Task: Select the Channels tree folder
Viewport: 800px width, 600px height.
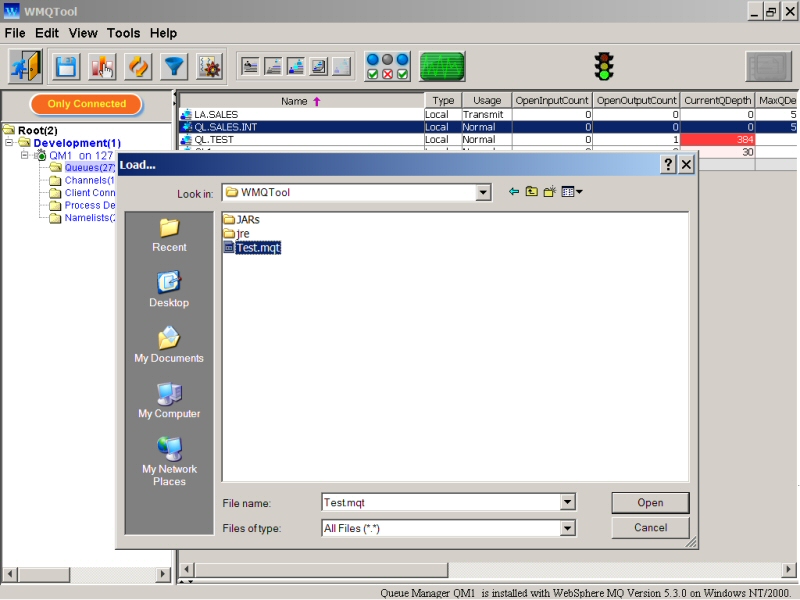Action: click(x=83, y=180)
